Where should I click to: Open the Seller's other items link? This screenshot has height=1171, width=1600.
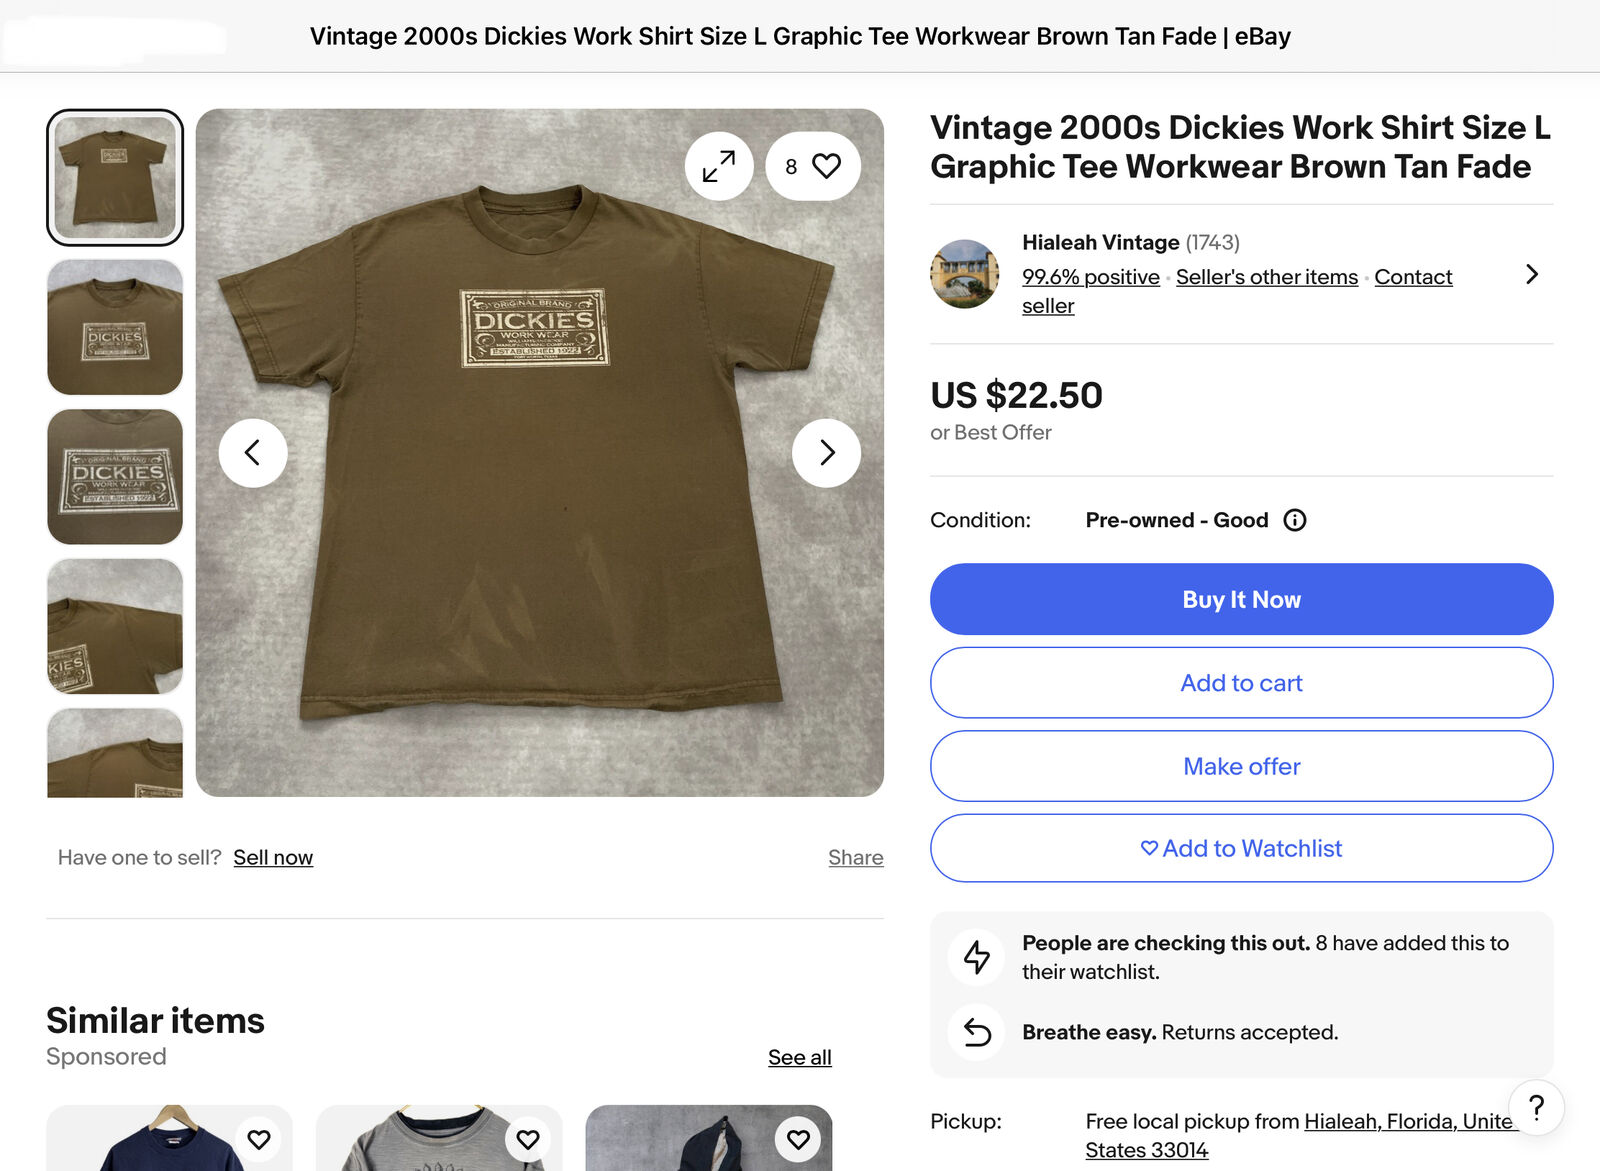coord(1266,277)
